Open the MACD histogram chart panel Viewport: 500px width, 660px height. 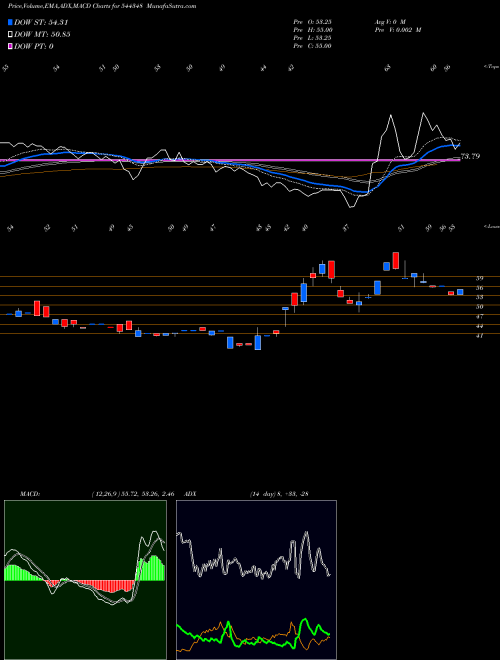(85, 580)
